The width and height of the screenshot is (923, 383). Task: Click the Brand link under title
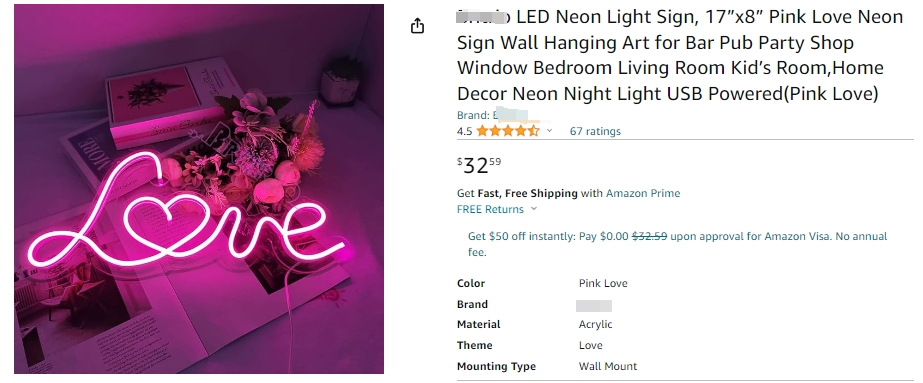[x=492, y=115]
